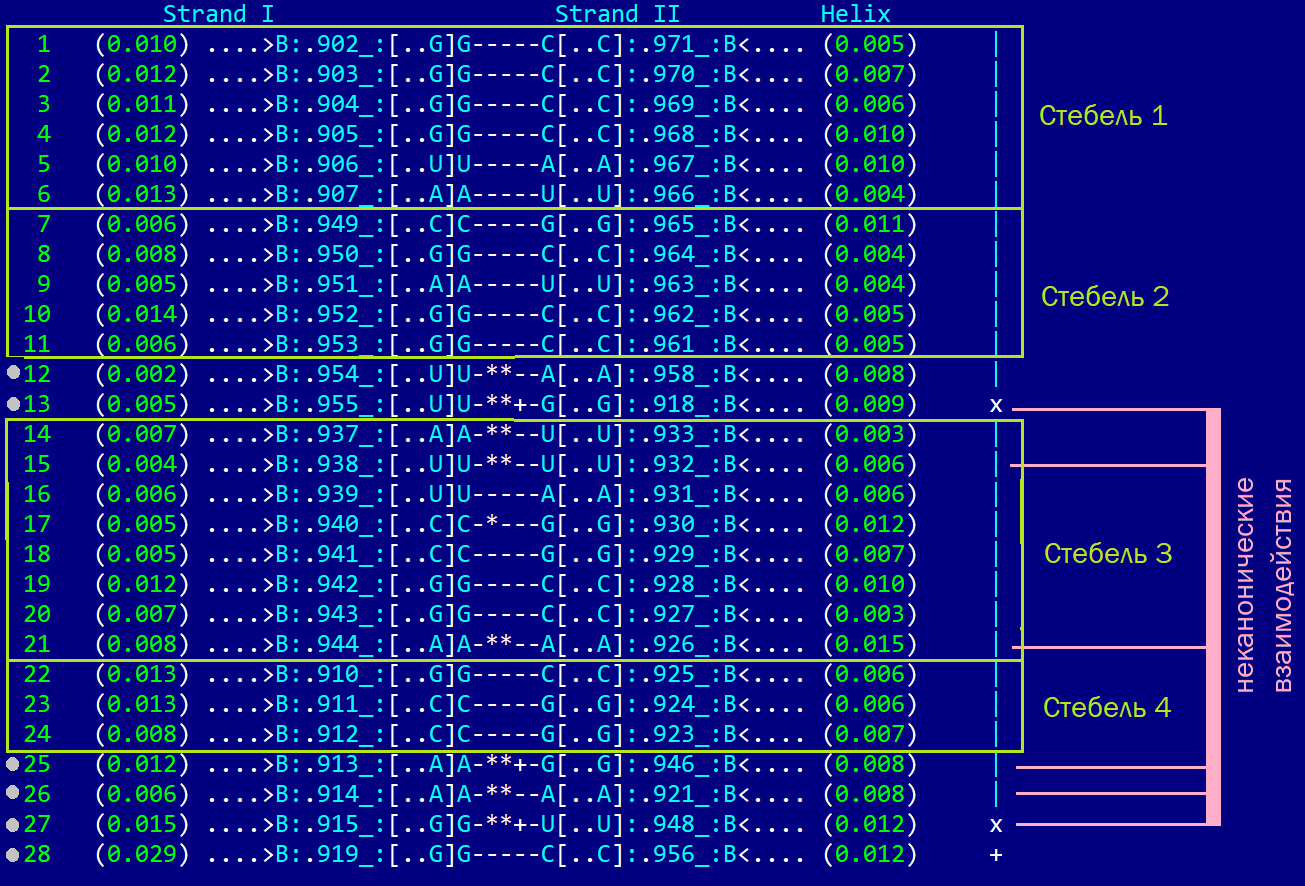Click the (0.029) value in row 28
The width and height of the screenshot is (1305, 886).
pyautogui.click(x=142, y=855)
